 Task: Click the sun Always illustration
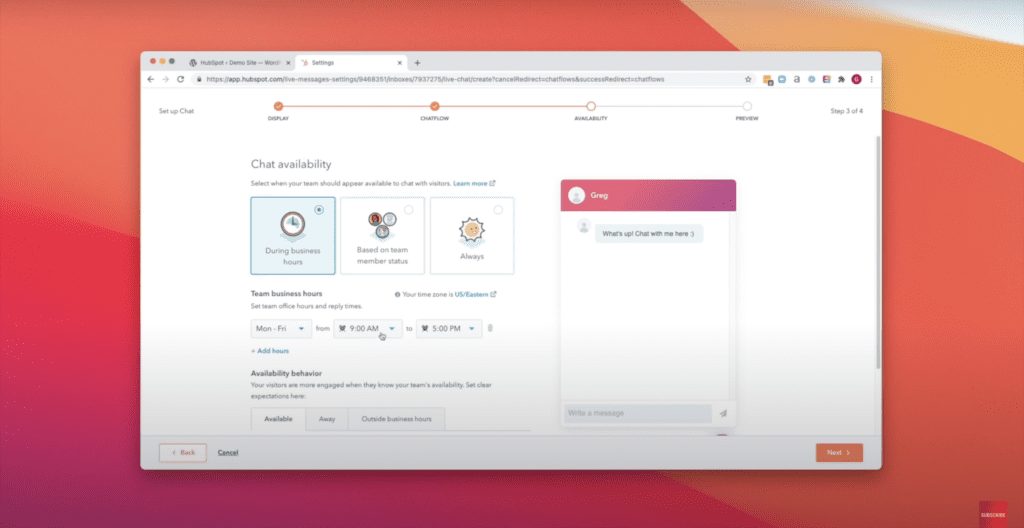click(x=472, y=230)
